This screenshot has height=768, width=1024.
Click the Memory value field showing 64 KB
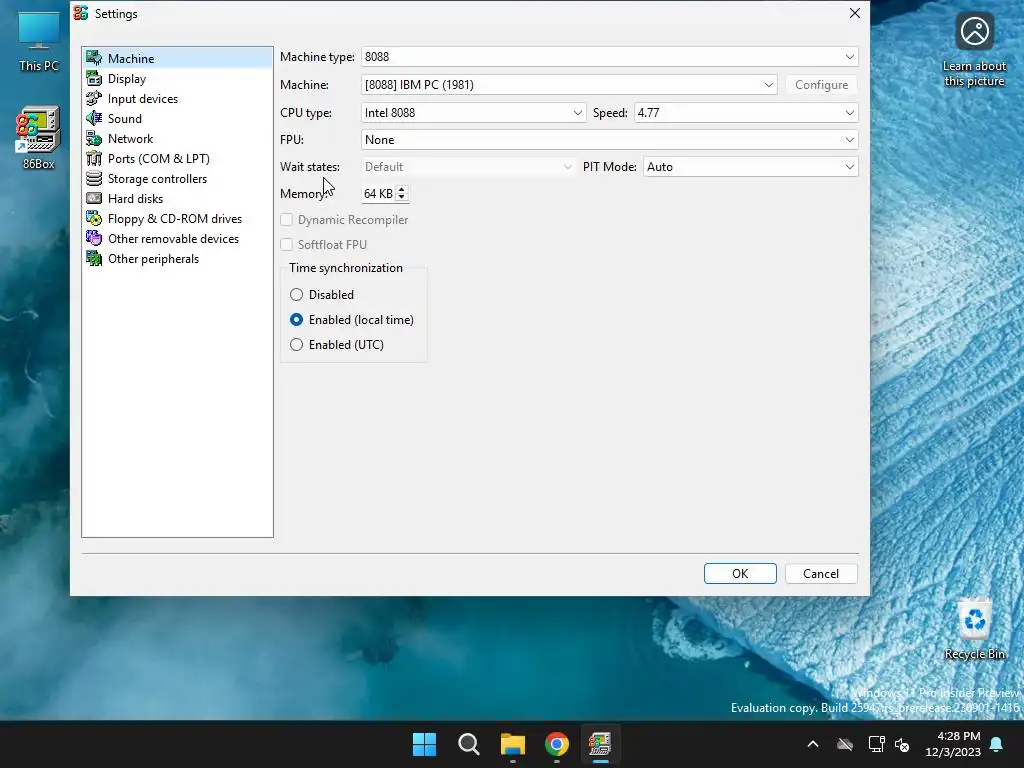pyautogui.click(x=378, y=193)
